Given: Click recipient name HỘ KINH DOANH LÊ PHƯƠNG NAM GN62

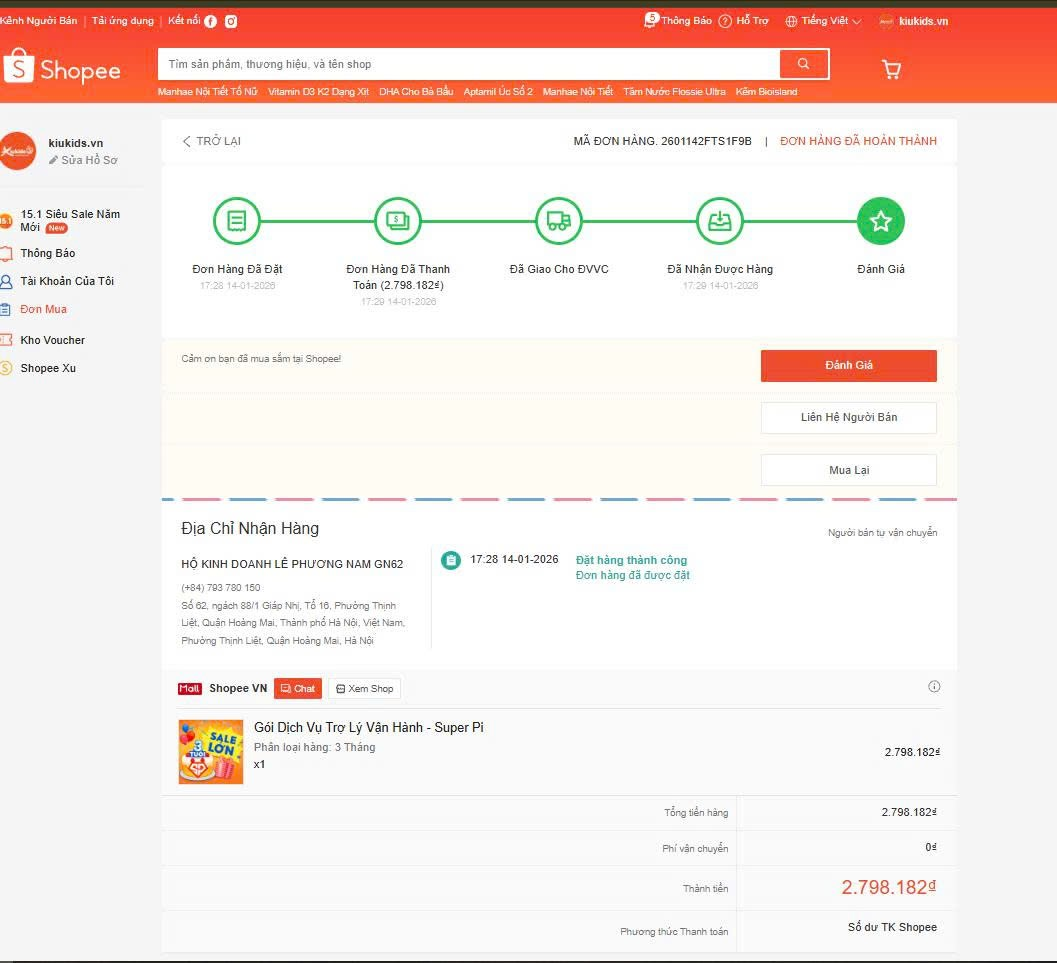Looking at the screenshot, I should tap(292, 565).
